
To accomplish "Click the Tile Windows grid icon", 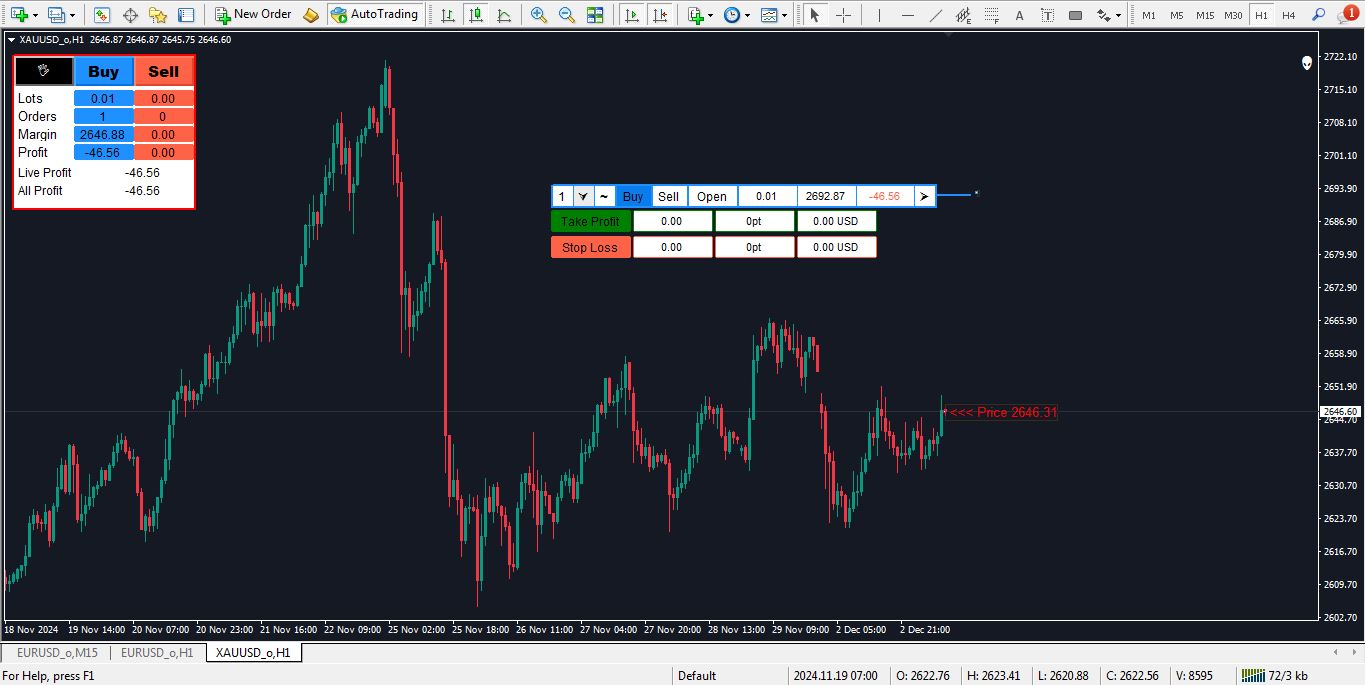I will click(x=595, y=15).
